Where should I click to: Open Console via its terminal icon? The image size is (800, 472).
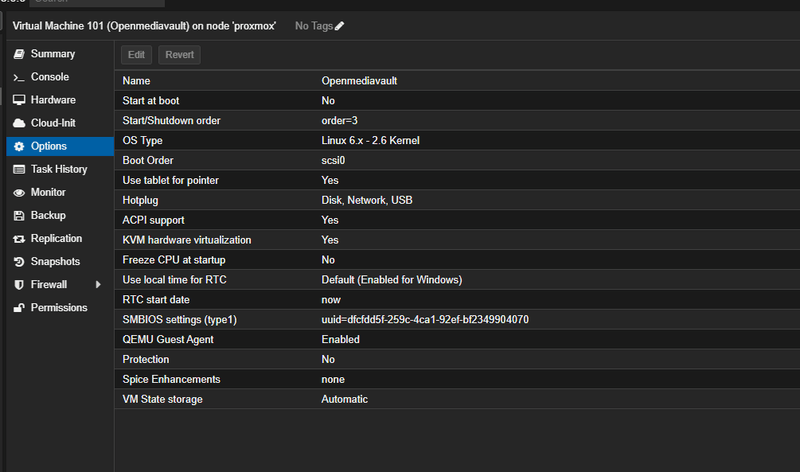point(19,77)
